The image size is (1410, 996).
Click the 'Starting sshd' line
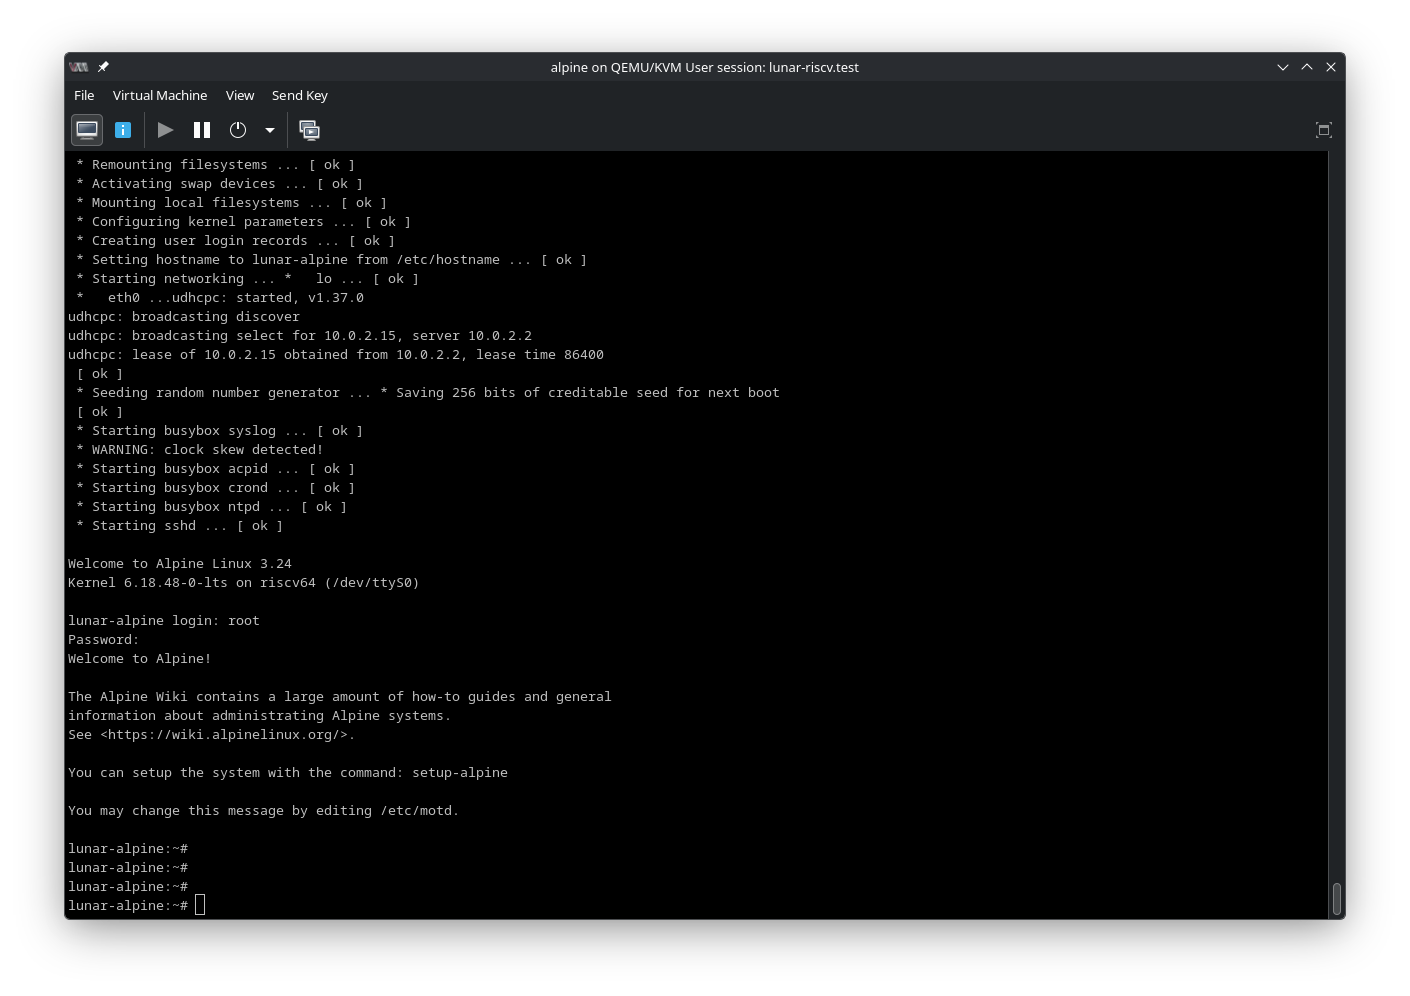click(x=180, y=526)
